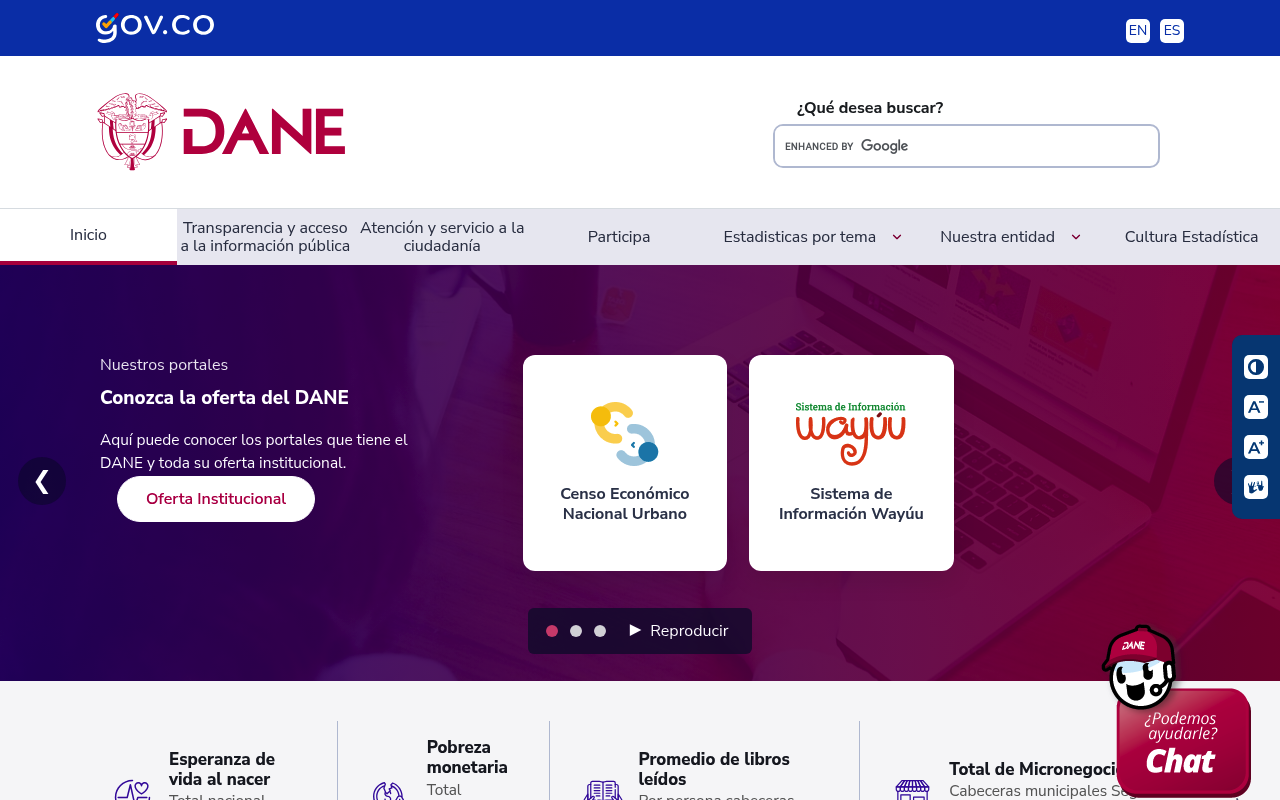
Task: Toggle high contrast accessibility icon
Action: point(1256,367)
